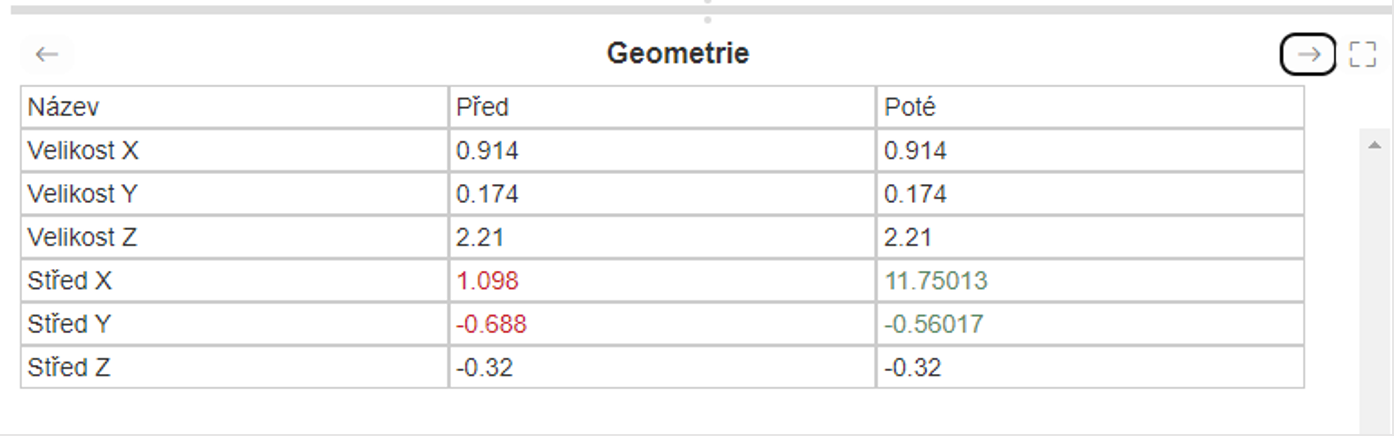The width and height of the screenshot is (1394, 436).
Task: Click the red -0.688 value
Action: (x=491, y=324)
